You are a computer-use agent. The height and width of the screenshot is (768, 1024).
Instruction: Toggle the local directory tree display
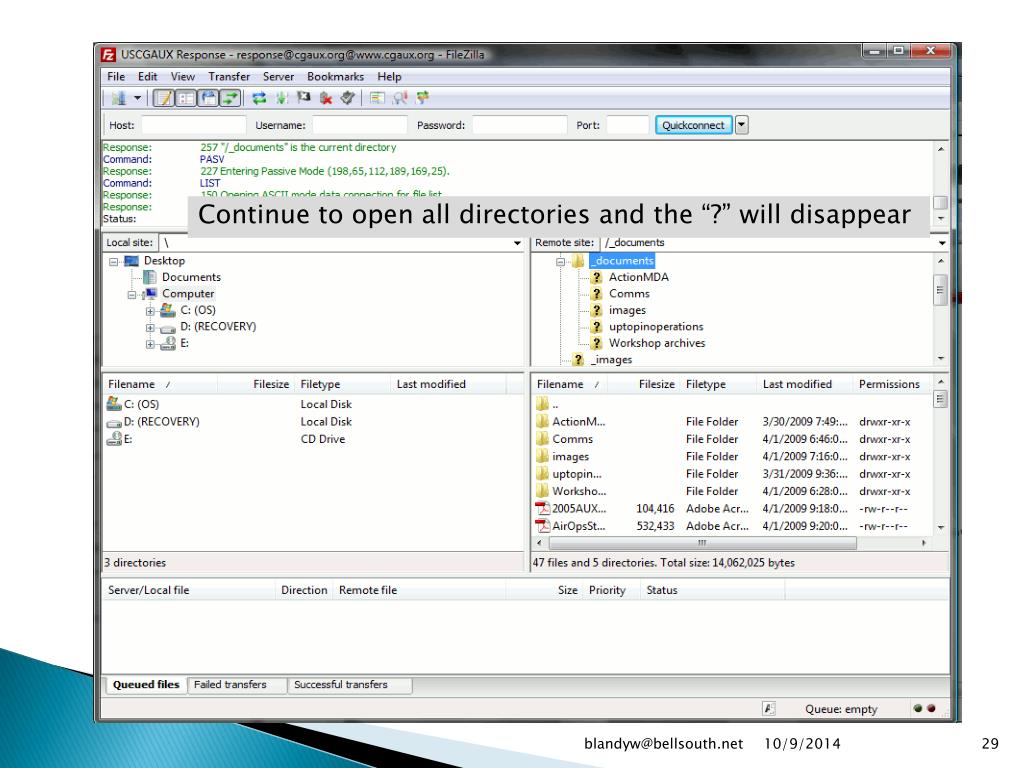point(186,99)
